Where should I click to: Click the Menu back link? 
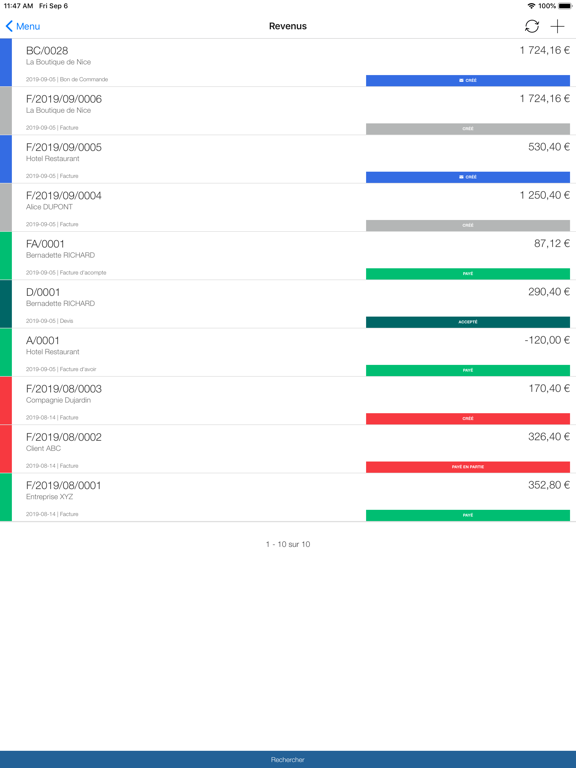click(x=23, y=26)
